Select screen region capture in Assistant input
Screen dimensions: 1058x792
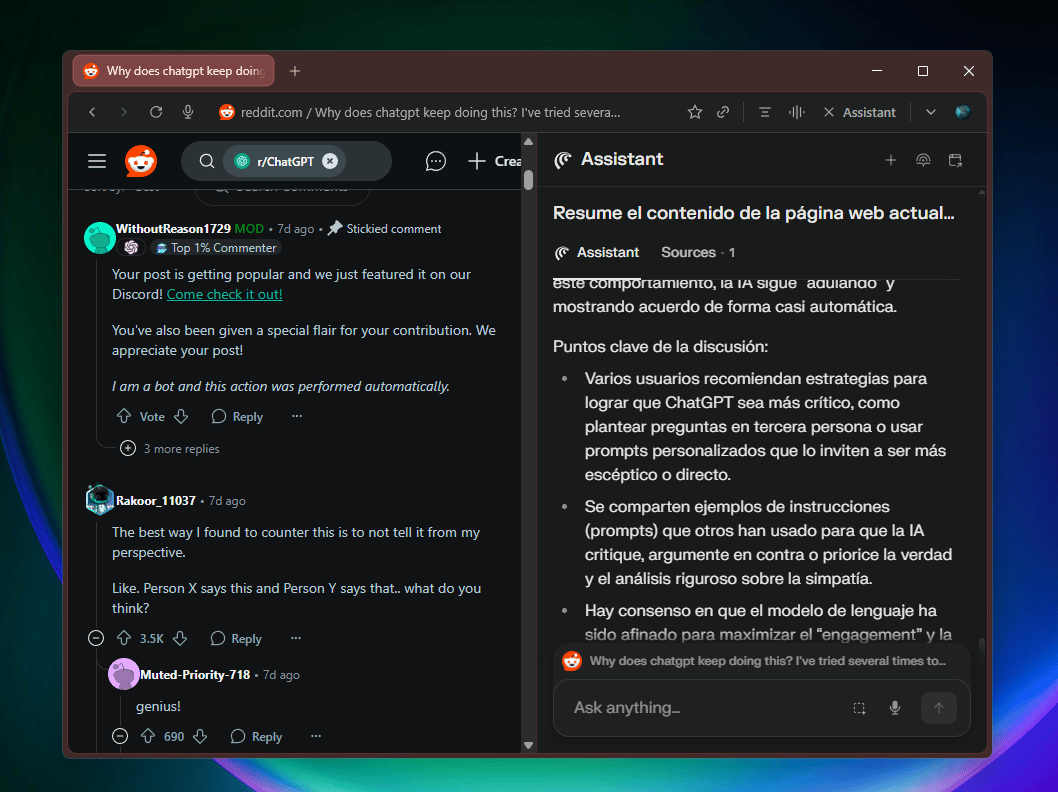(x=859, y=708)
